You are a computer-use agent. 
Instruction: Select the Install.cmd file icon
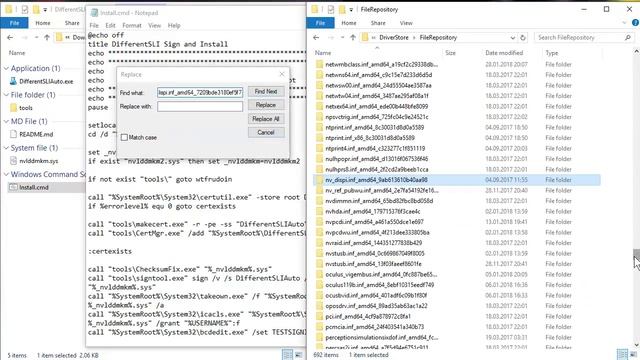click(x=13, y=187)
